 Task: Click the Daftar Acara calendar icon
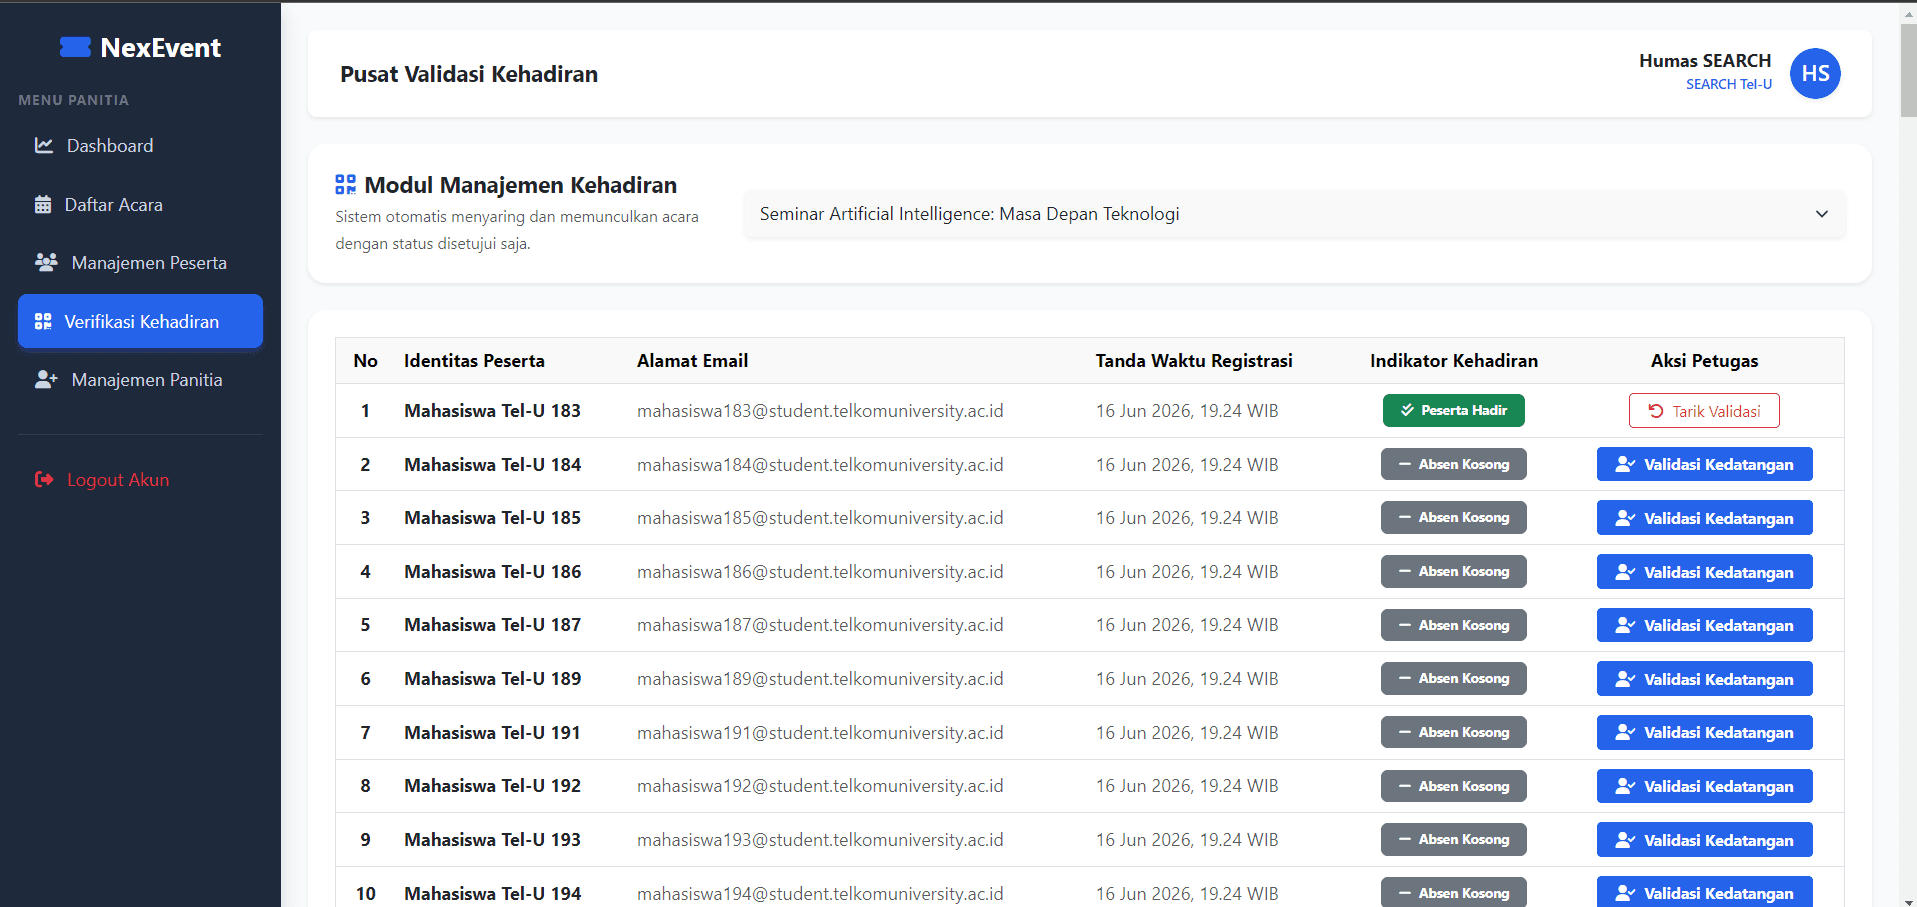(43, 204)
